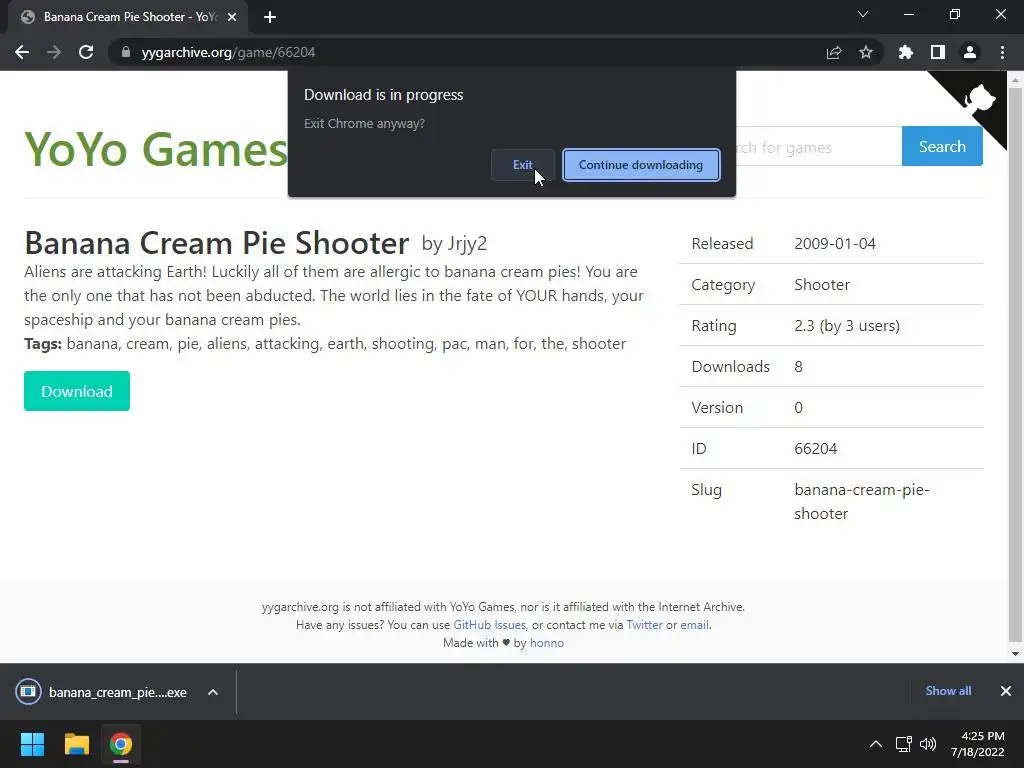Open the clock showing 4:25 PM
The height and width of the screenshot is (768, 1024).
point(978,744)
